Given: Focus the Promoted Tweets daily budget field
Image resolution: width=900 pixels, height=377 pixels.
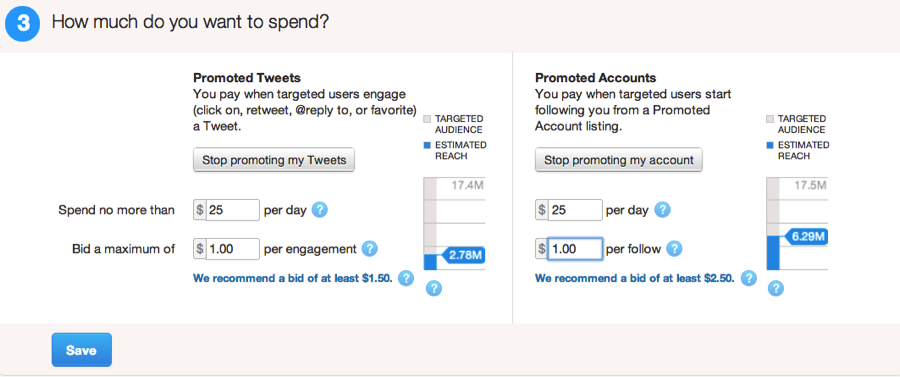Looking at the screenshot, I should coord(232,210).
